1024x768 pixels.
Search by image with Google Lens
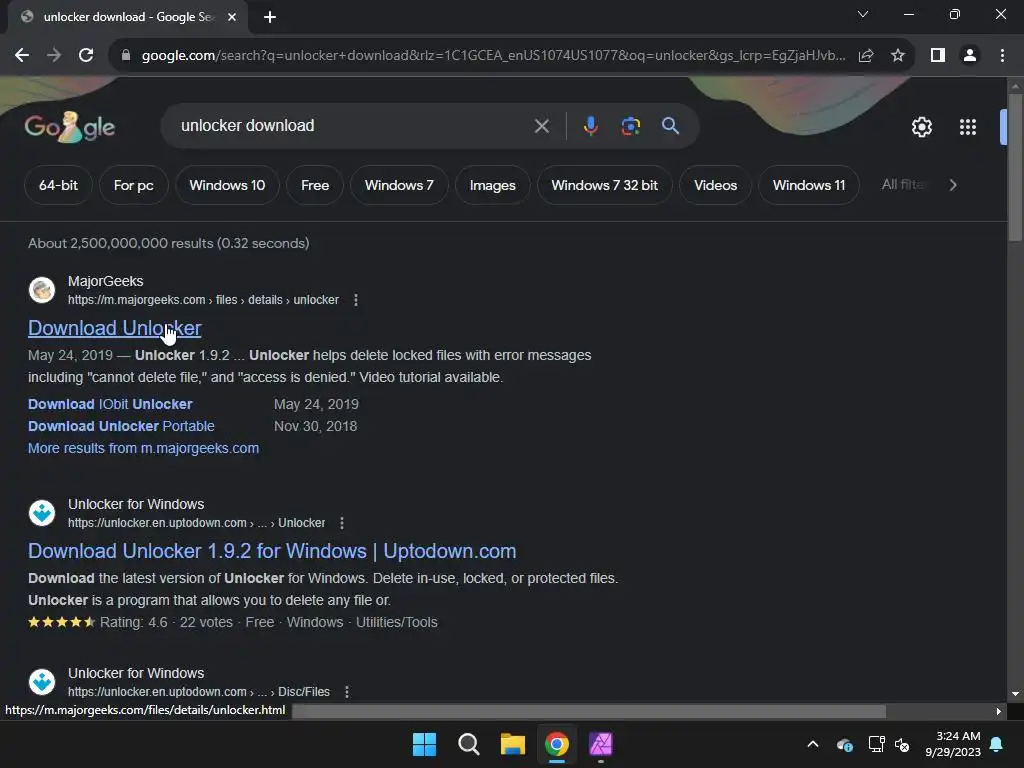click(x=630, y=126)
